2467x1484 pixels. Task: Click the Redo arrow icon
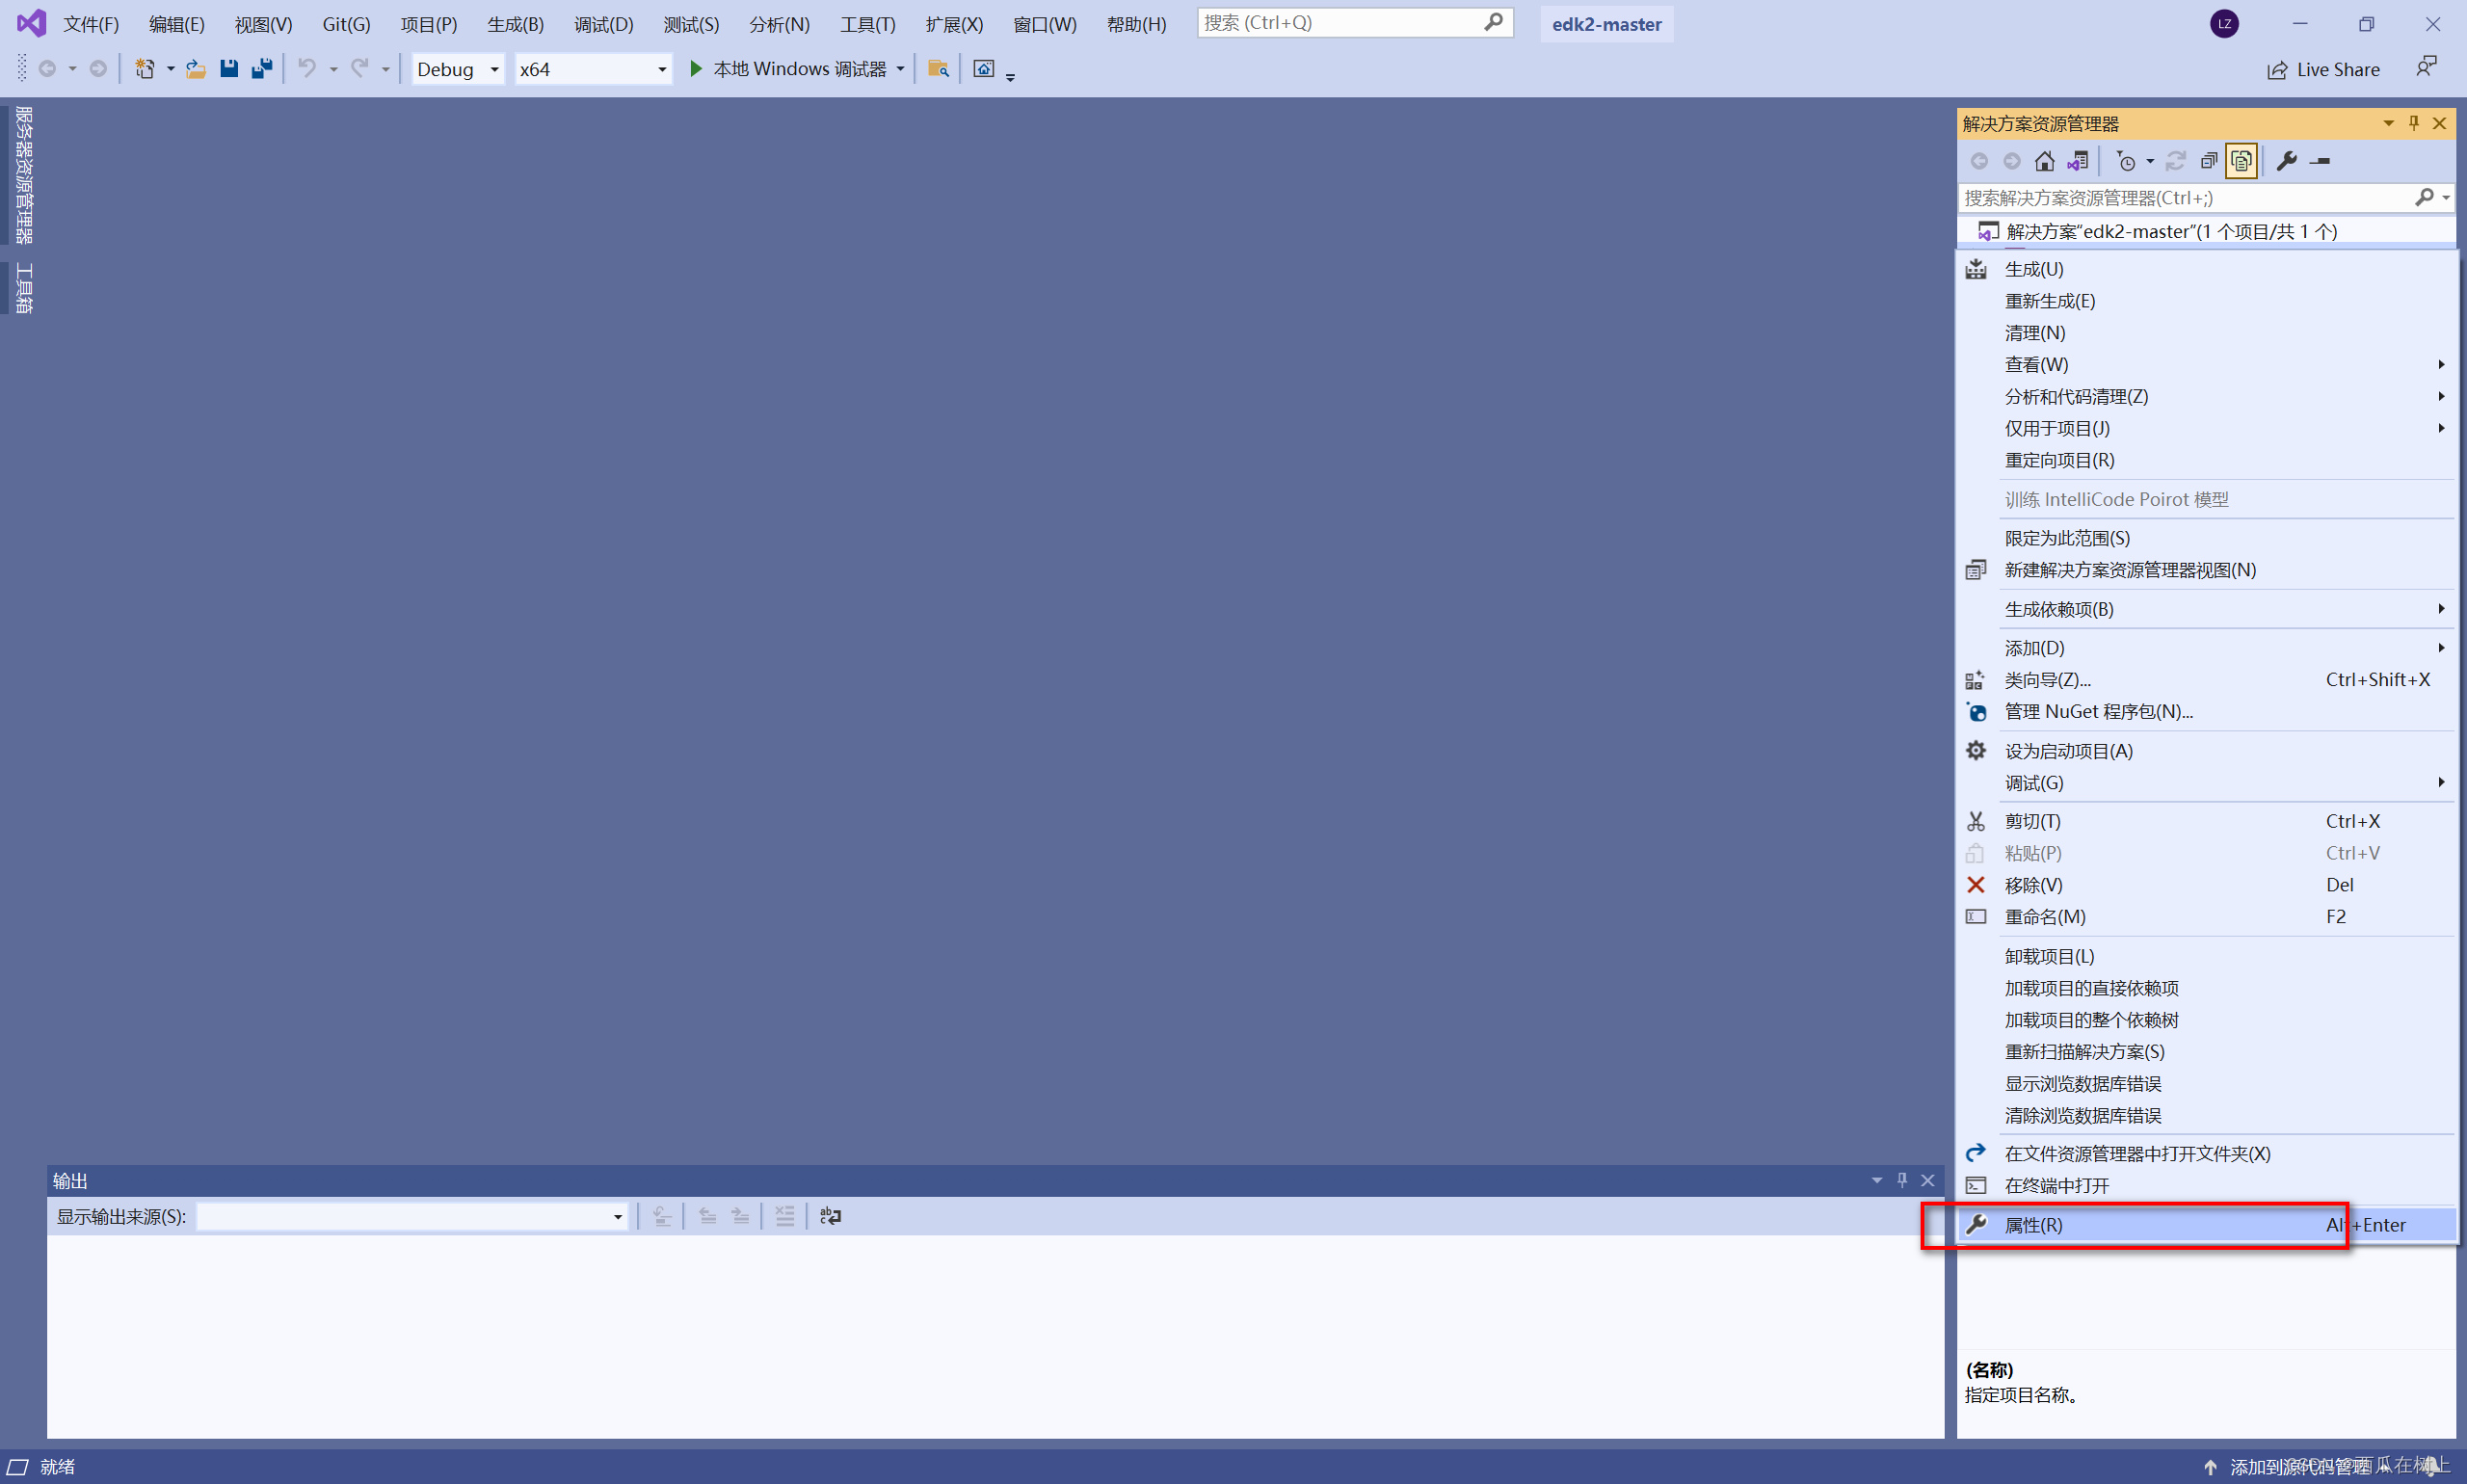[360, 69]
